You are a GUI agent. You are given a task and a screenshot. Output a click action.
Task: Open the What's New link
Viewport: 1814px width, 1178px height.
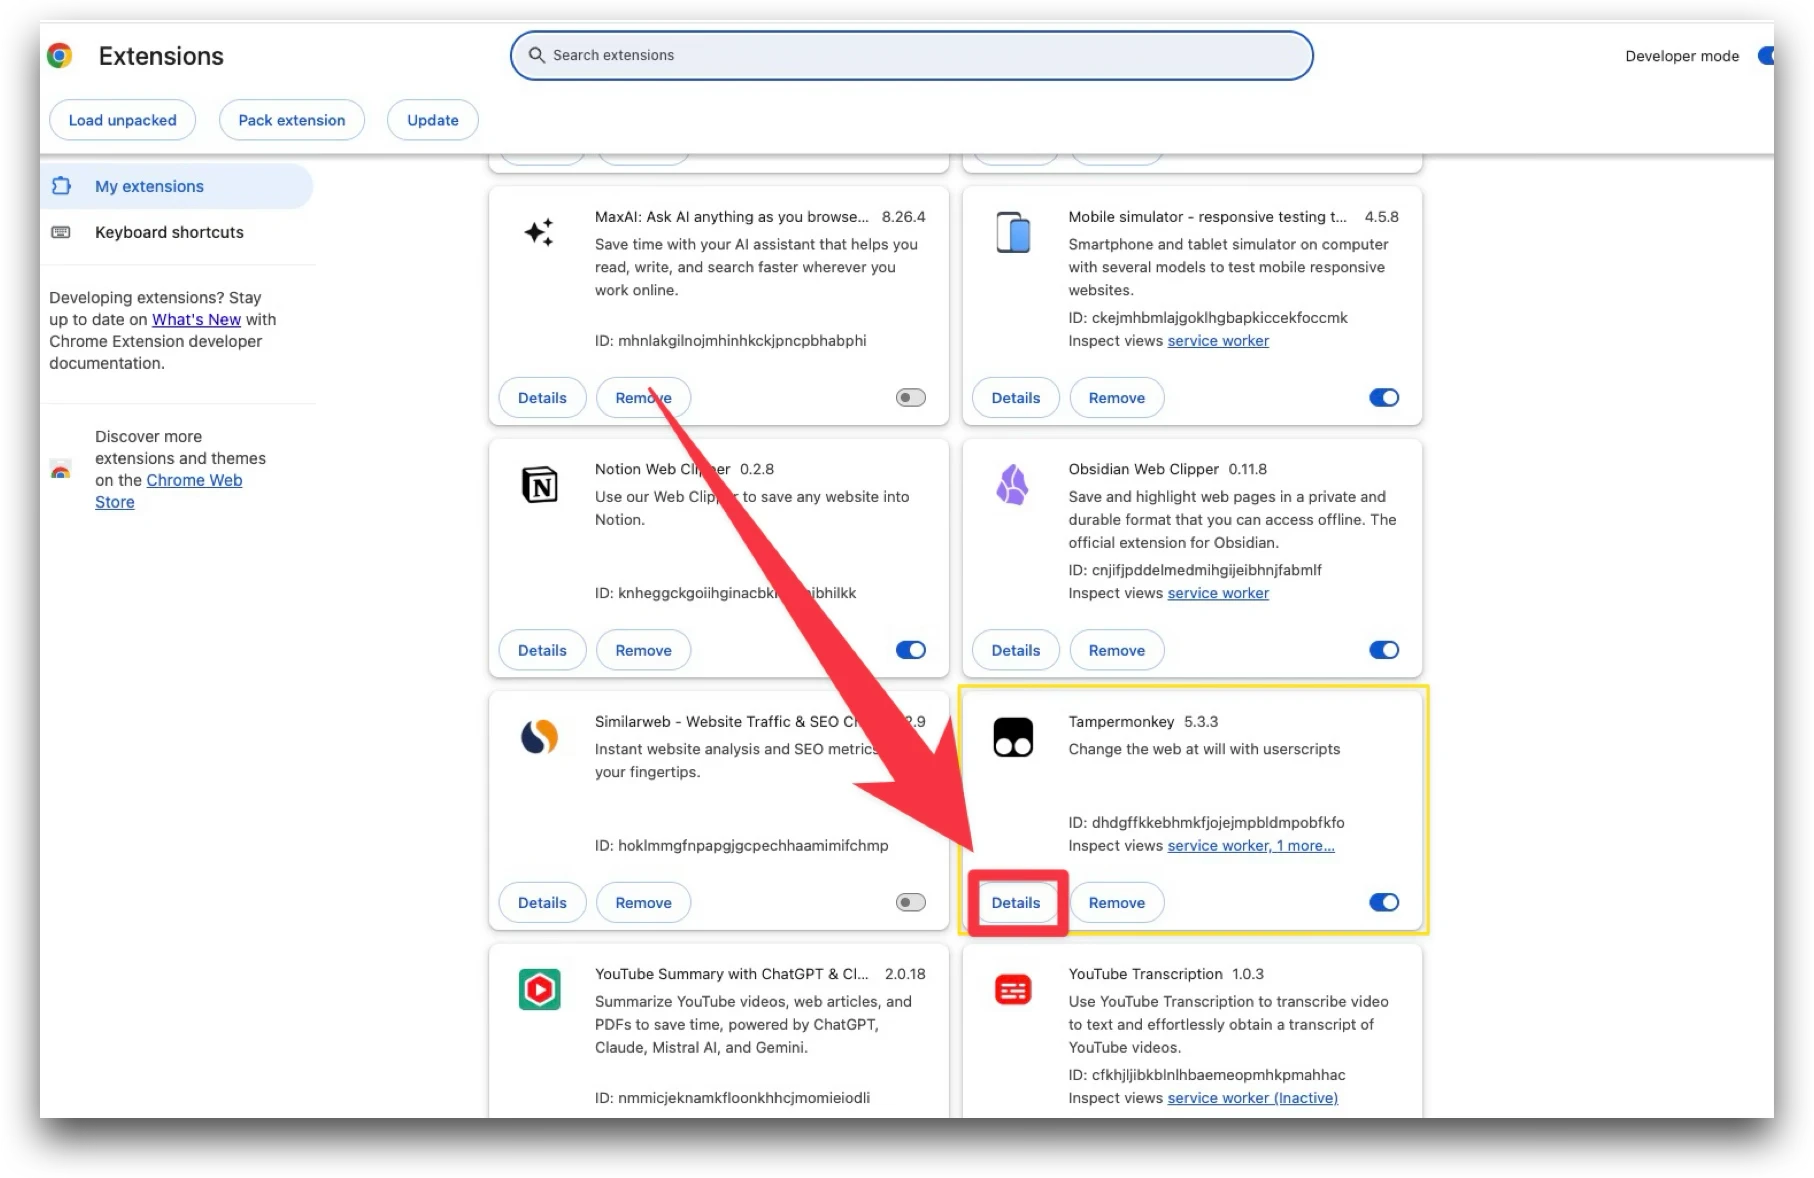tap(196, 320)
